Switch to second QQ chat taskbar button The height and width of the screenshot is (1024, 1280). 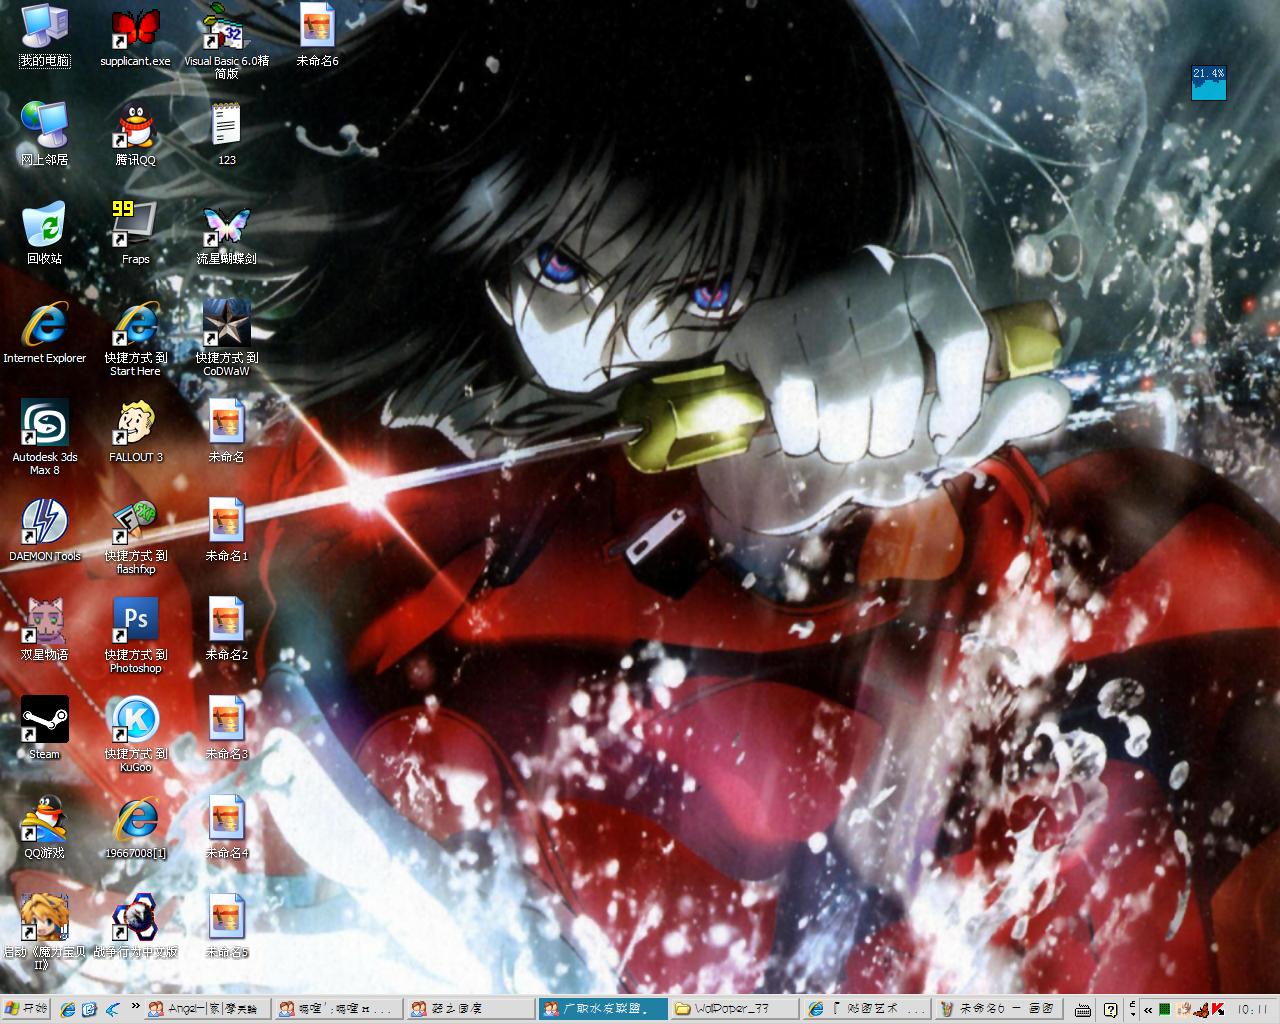pos(338,1009)
